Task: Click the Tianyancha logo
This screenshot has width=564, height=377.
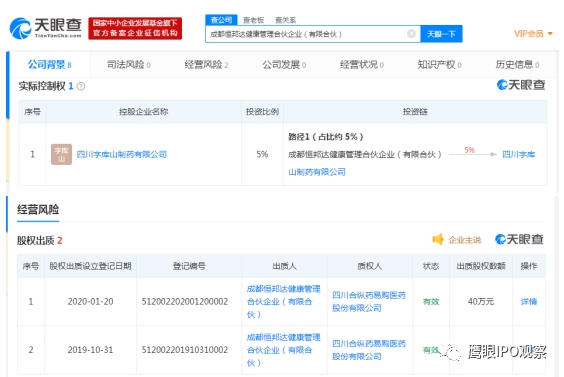Action: 46,28
